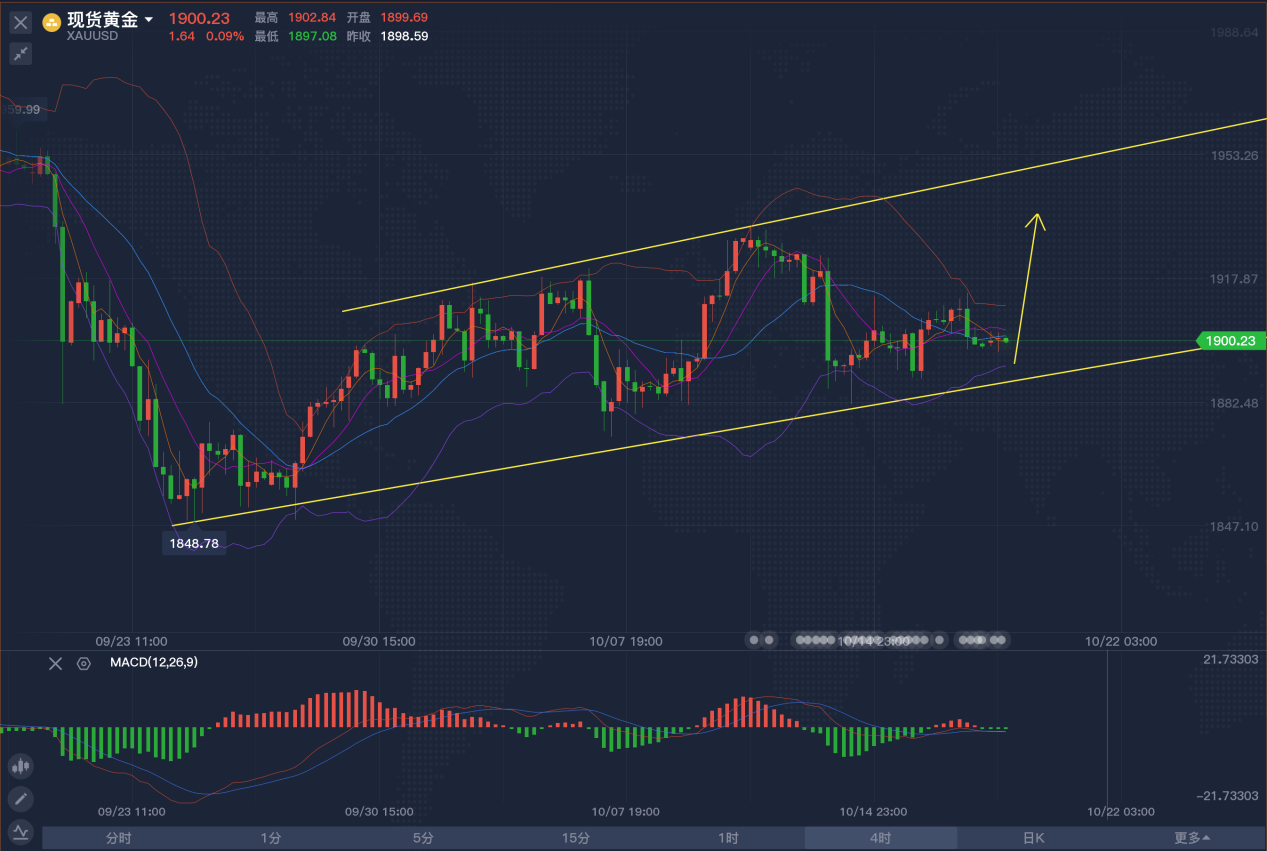Select the 1时 timeframe

point(728,838)
